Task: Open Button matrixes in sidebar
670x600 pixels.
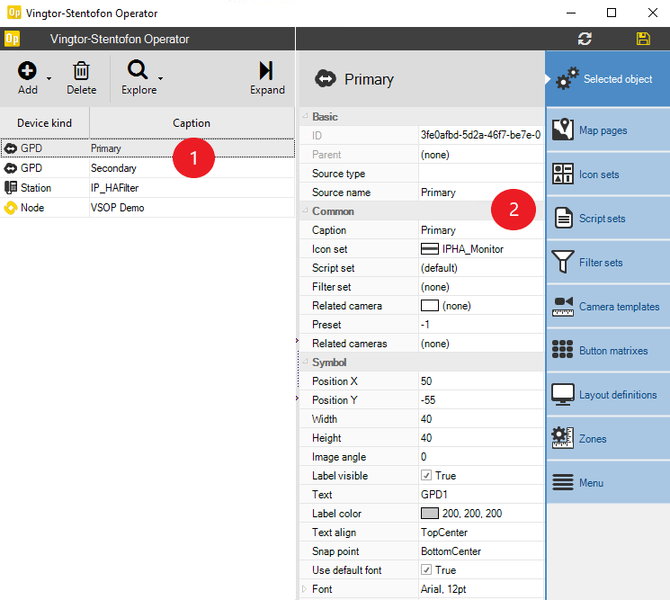Action: (607, 351)
